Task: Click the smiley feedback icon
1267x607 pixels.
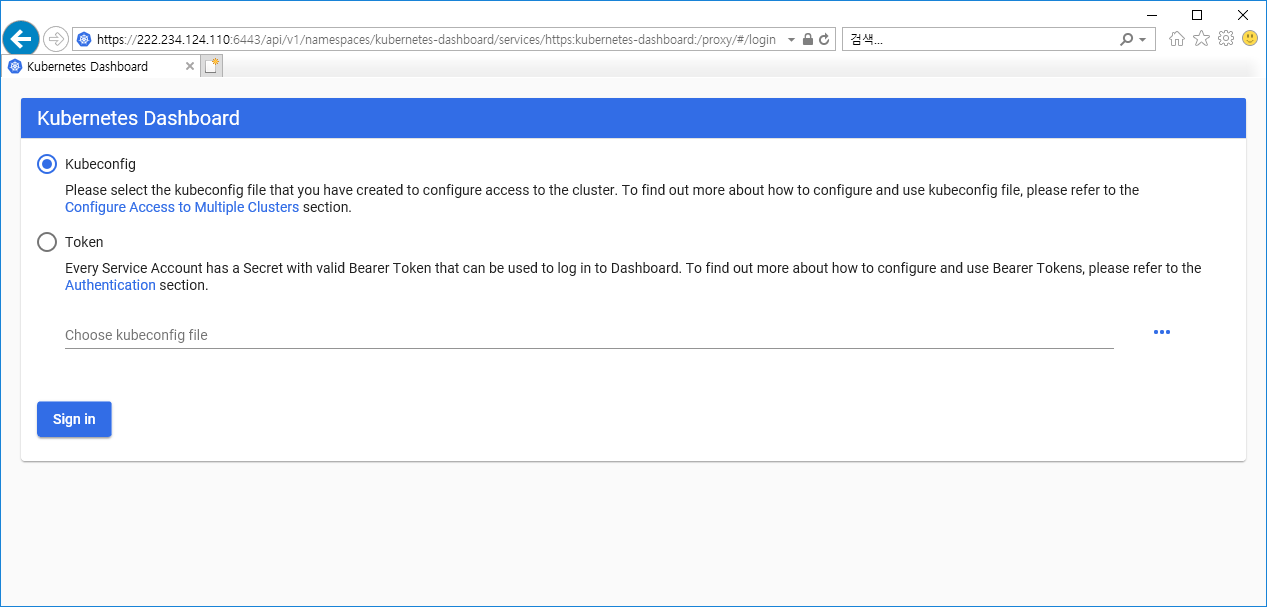Action: [x=1250, y=38]
